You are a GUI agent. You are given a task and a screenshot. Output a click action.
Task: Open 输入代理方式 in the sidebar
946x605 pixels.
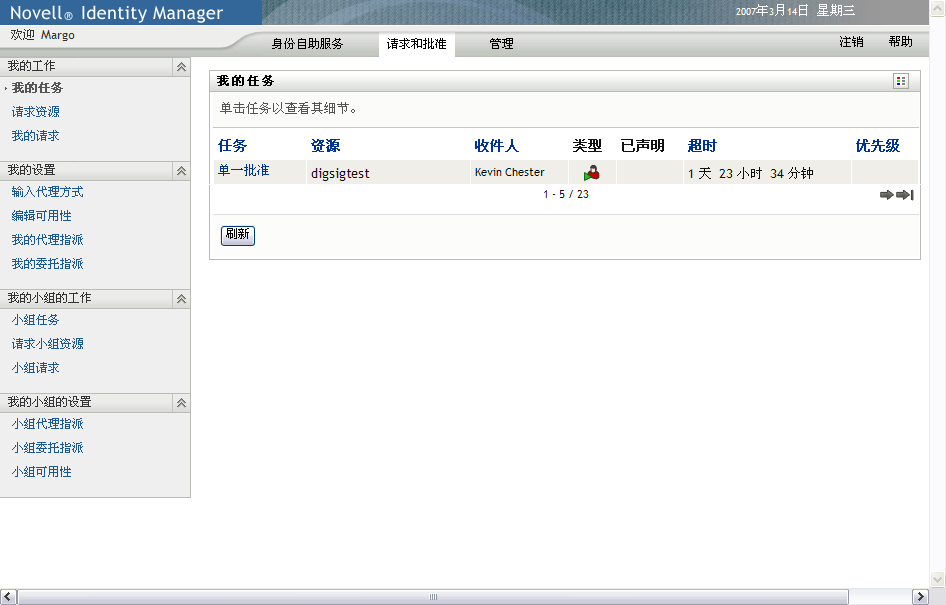(x=48, y=192)
